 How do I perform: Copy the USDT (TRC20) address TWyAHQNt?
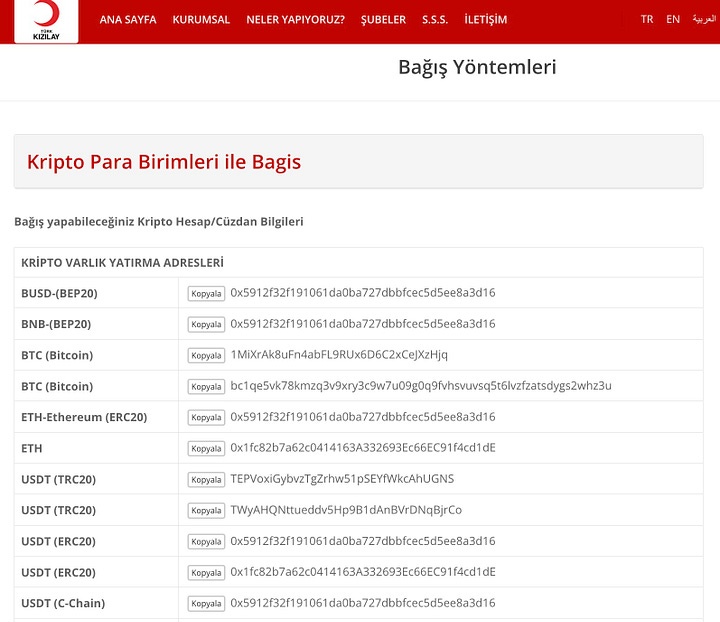(206, 510)
